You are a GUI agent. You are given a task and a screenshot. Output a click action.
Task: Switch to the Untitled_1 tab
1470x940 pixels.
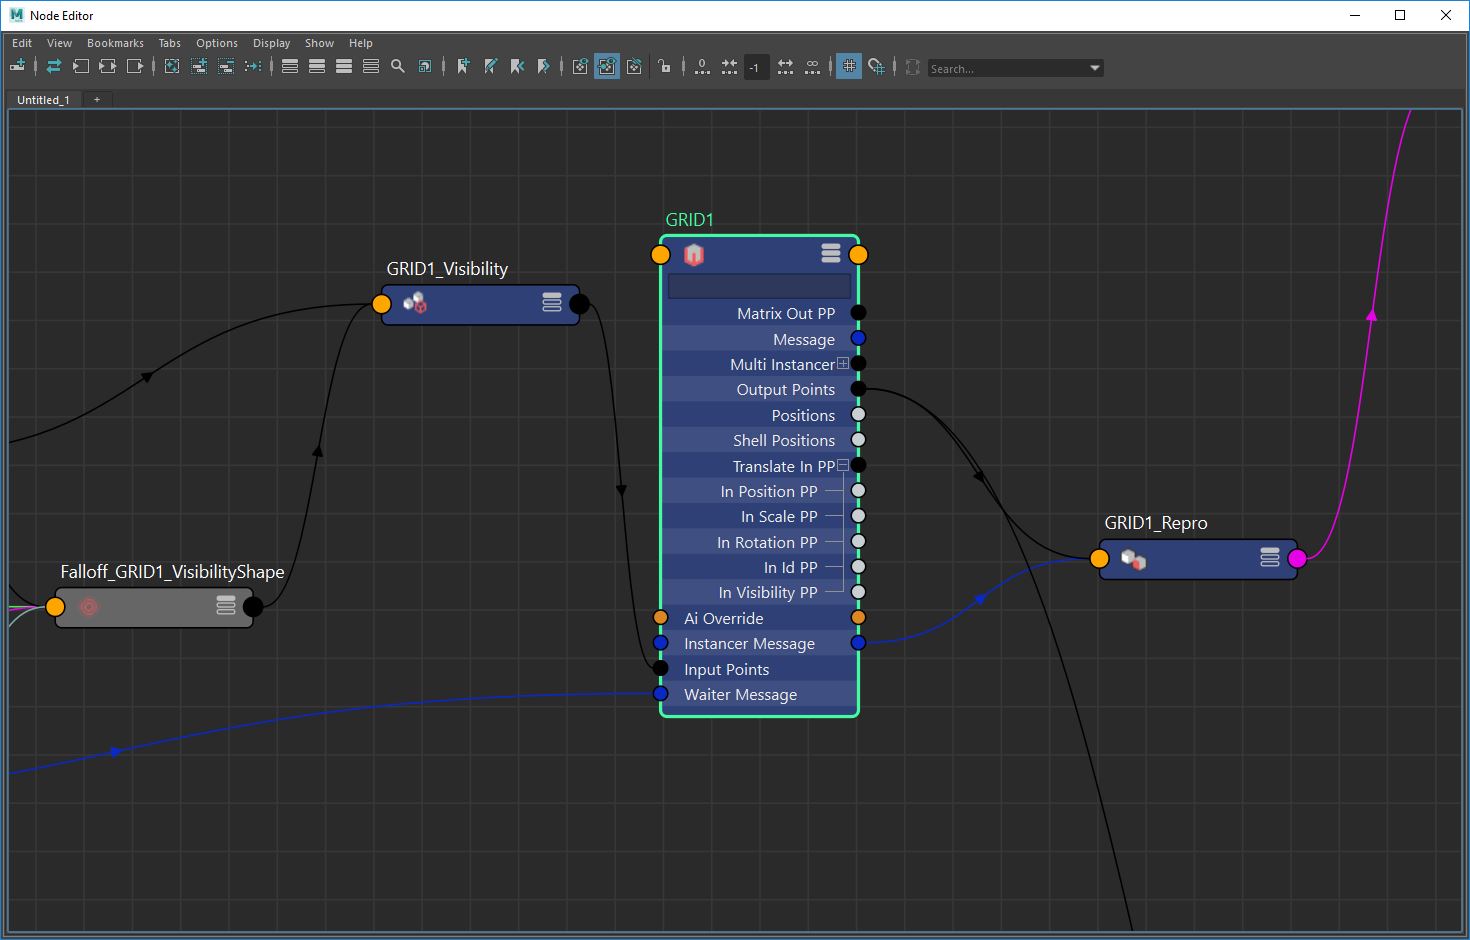click(x=43, y=100)
